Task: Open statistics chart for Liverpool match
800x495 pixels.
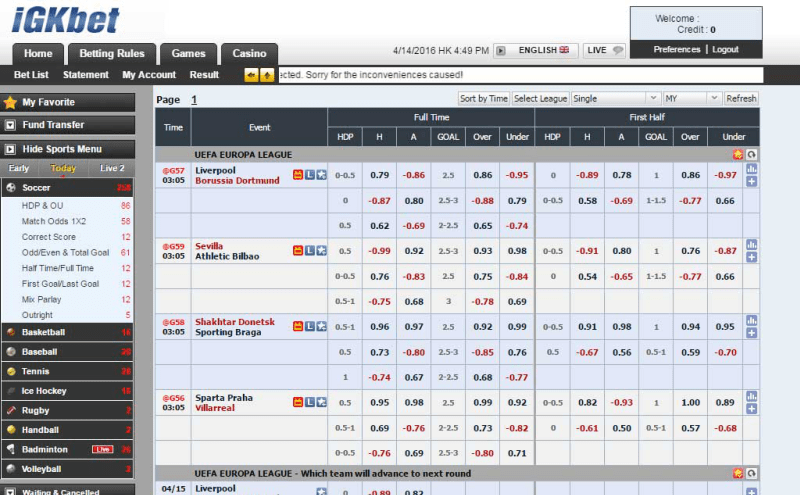Action: click(x=752, y=169)
